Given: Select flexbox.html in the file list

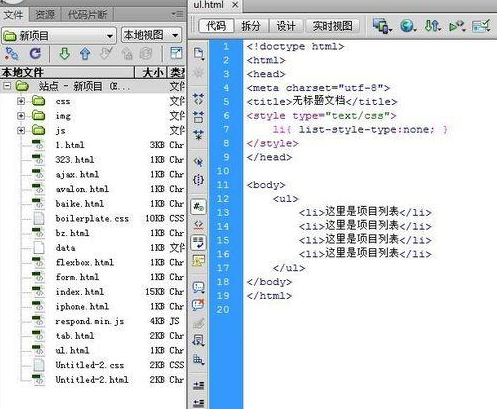Looking at the screenshot, I should pos(85,263).
